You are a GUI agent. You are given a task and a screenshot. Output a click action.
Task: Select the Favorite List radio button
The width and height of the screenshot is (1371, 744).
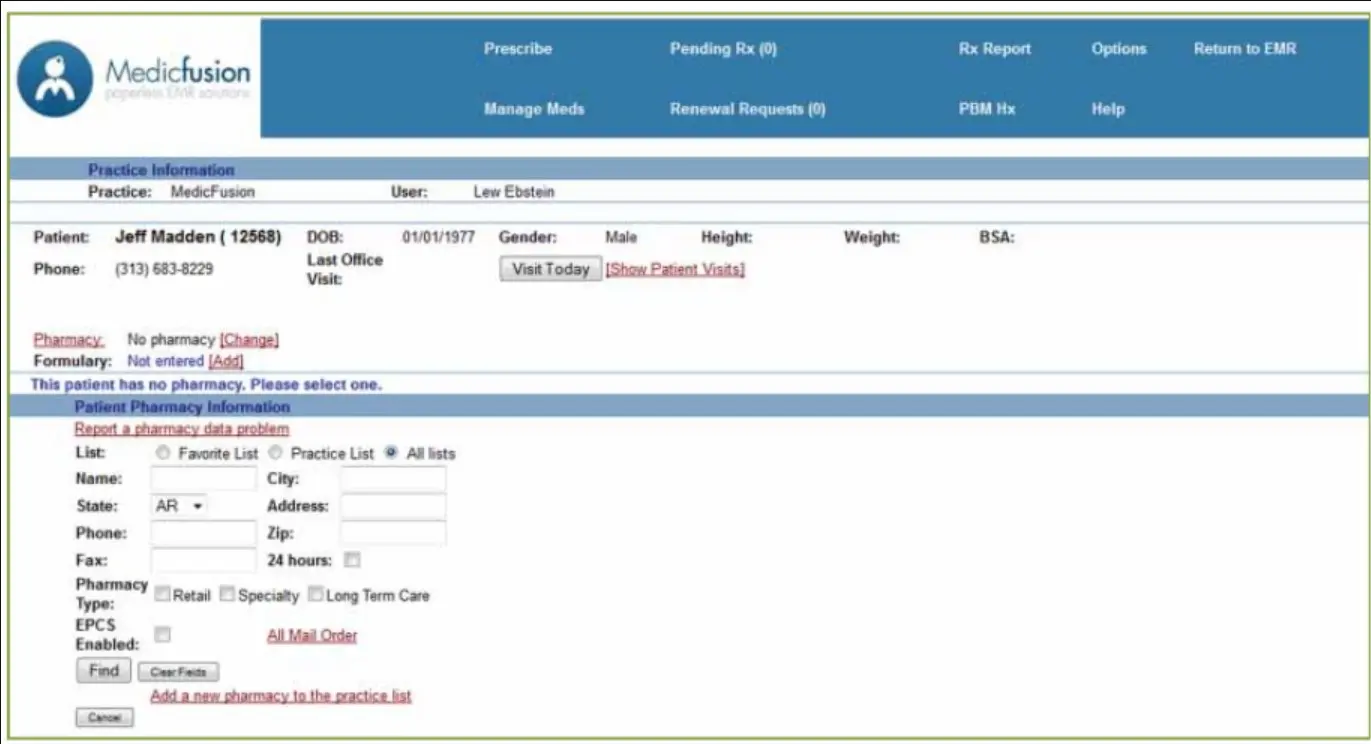coord(163,453)
